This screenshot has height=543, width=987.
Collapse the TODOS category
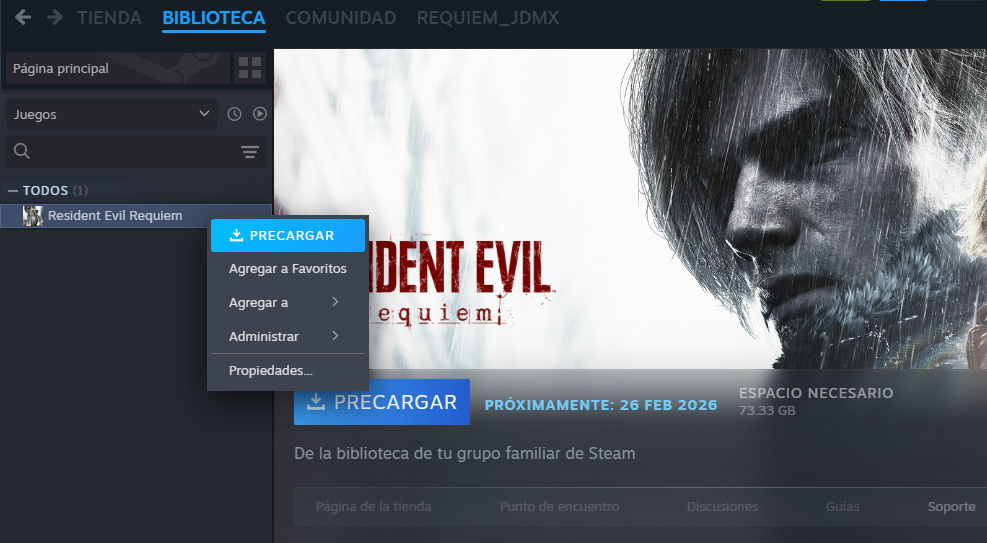tap(13, 190)
